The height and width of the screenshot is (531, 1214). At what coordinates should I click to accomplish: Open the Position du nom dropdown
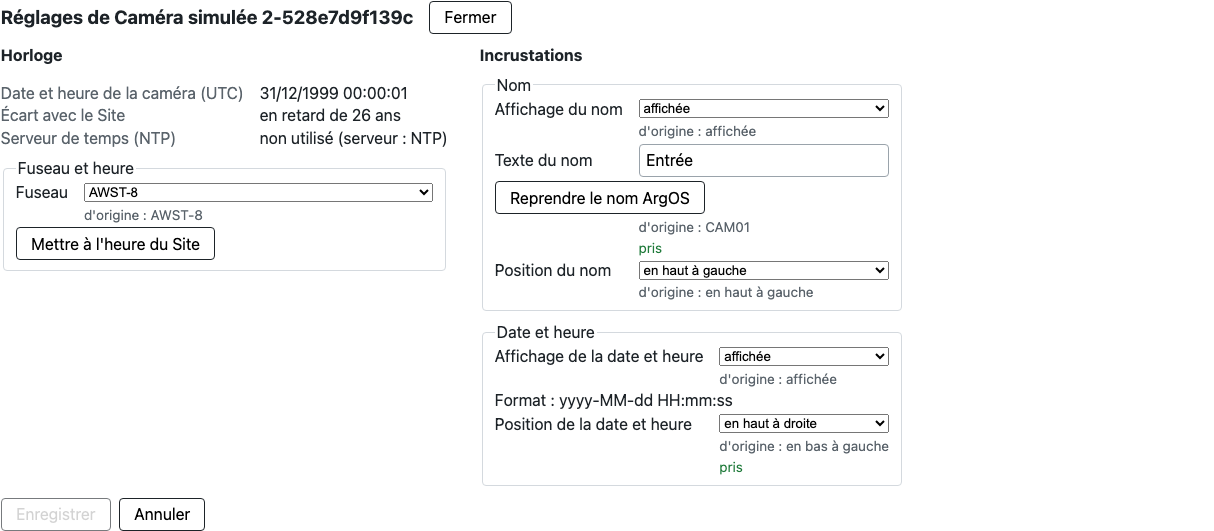pos(763,270)
